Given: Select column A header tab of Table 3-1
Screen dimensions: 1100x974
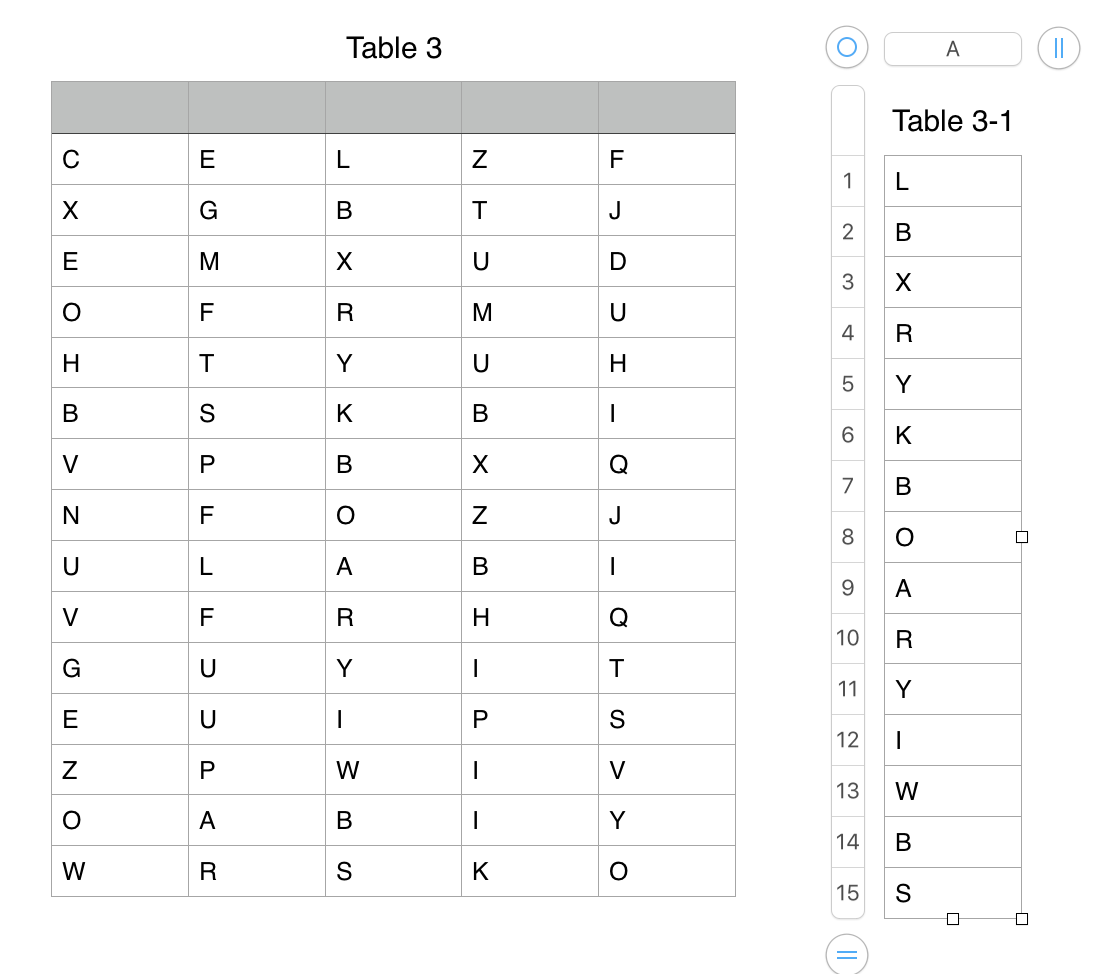Looking at the screenshot, I should pos(953,49).
